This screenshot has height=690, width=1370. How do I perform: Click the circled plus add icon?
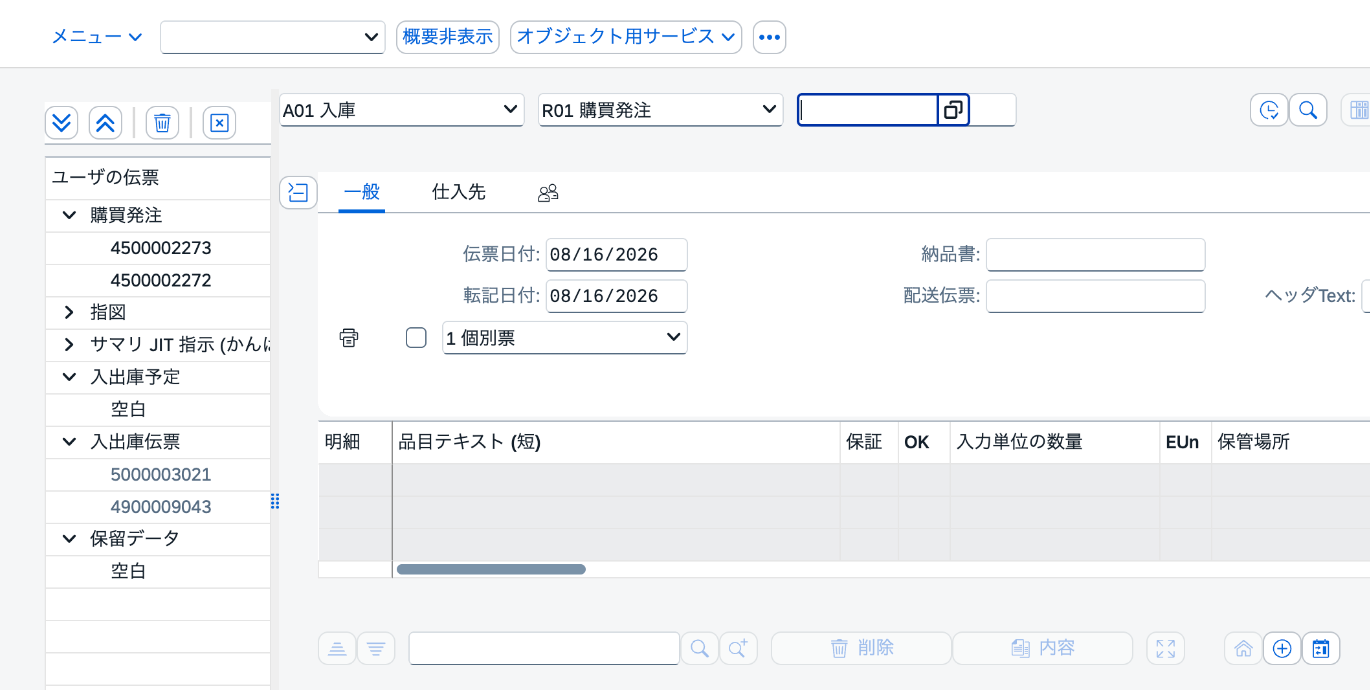pos(1282,648)
